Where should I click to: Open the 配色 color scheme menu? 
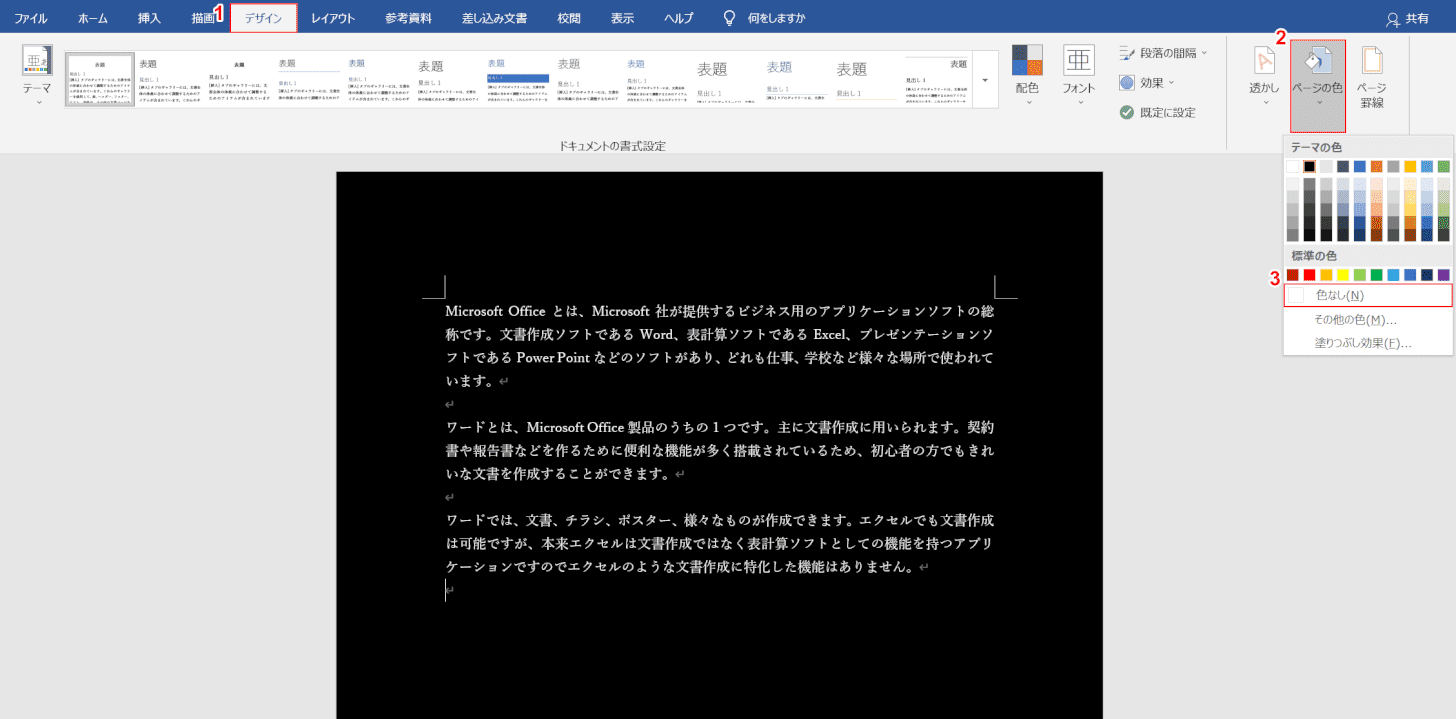coord(1027,76)
